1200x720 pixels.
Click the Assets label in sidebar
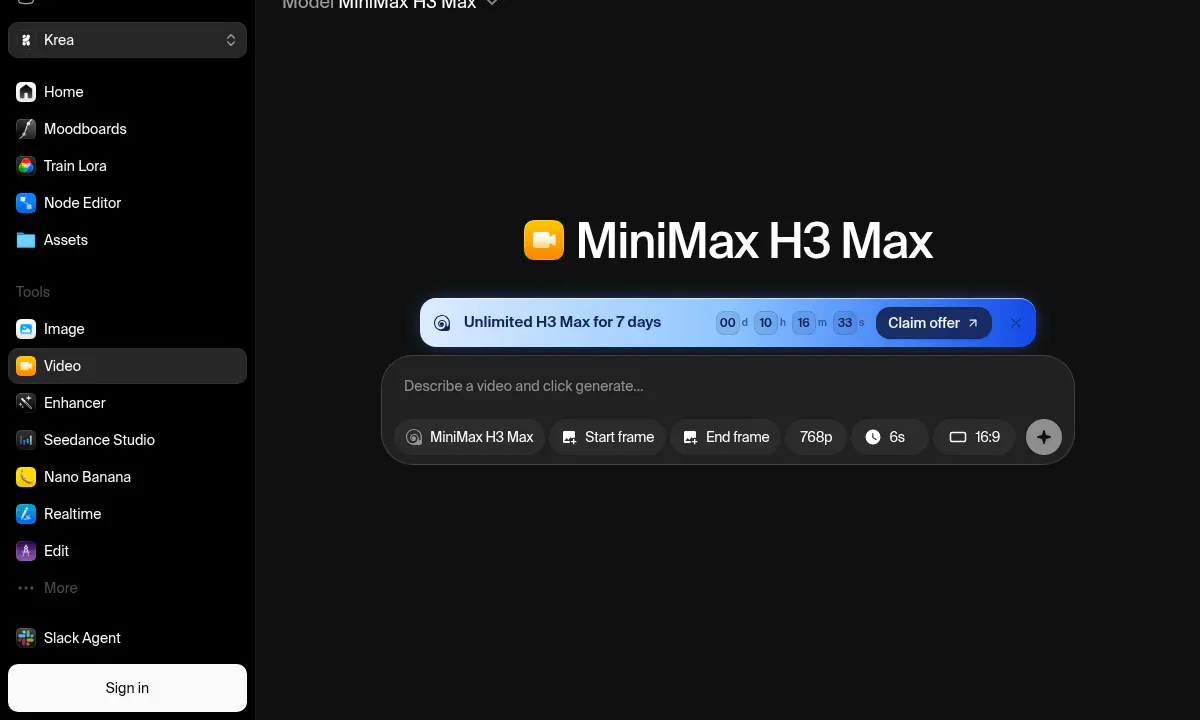[66, 240]
